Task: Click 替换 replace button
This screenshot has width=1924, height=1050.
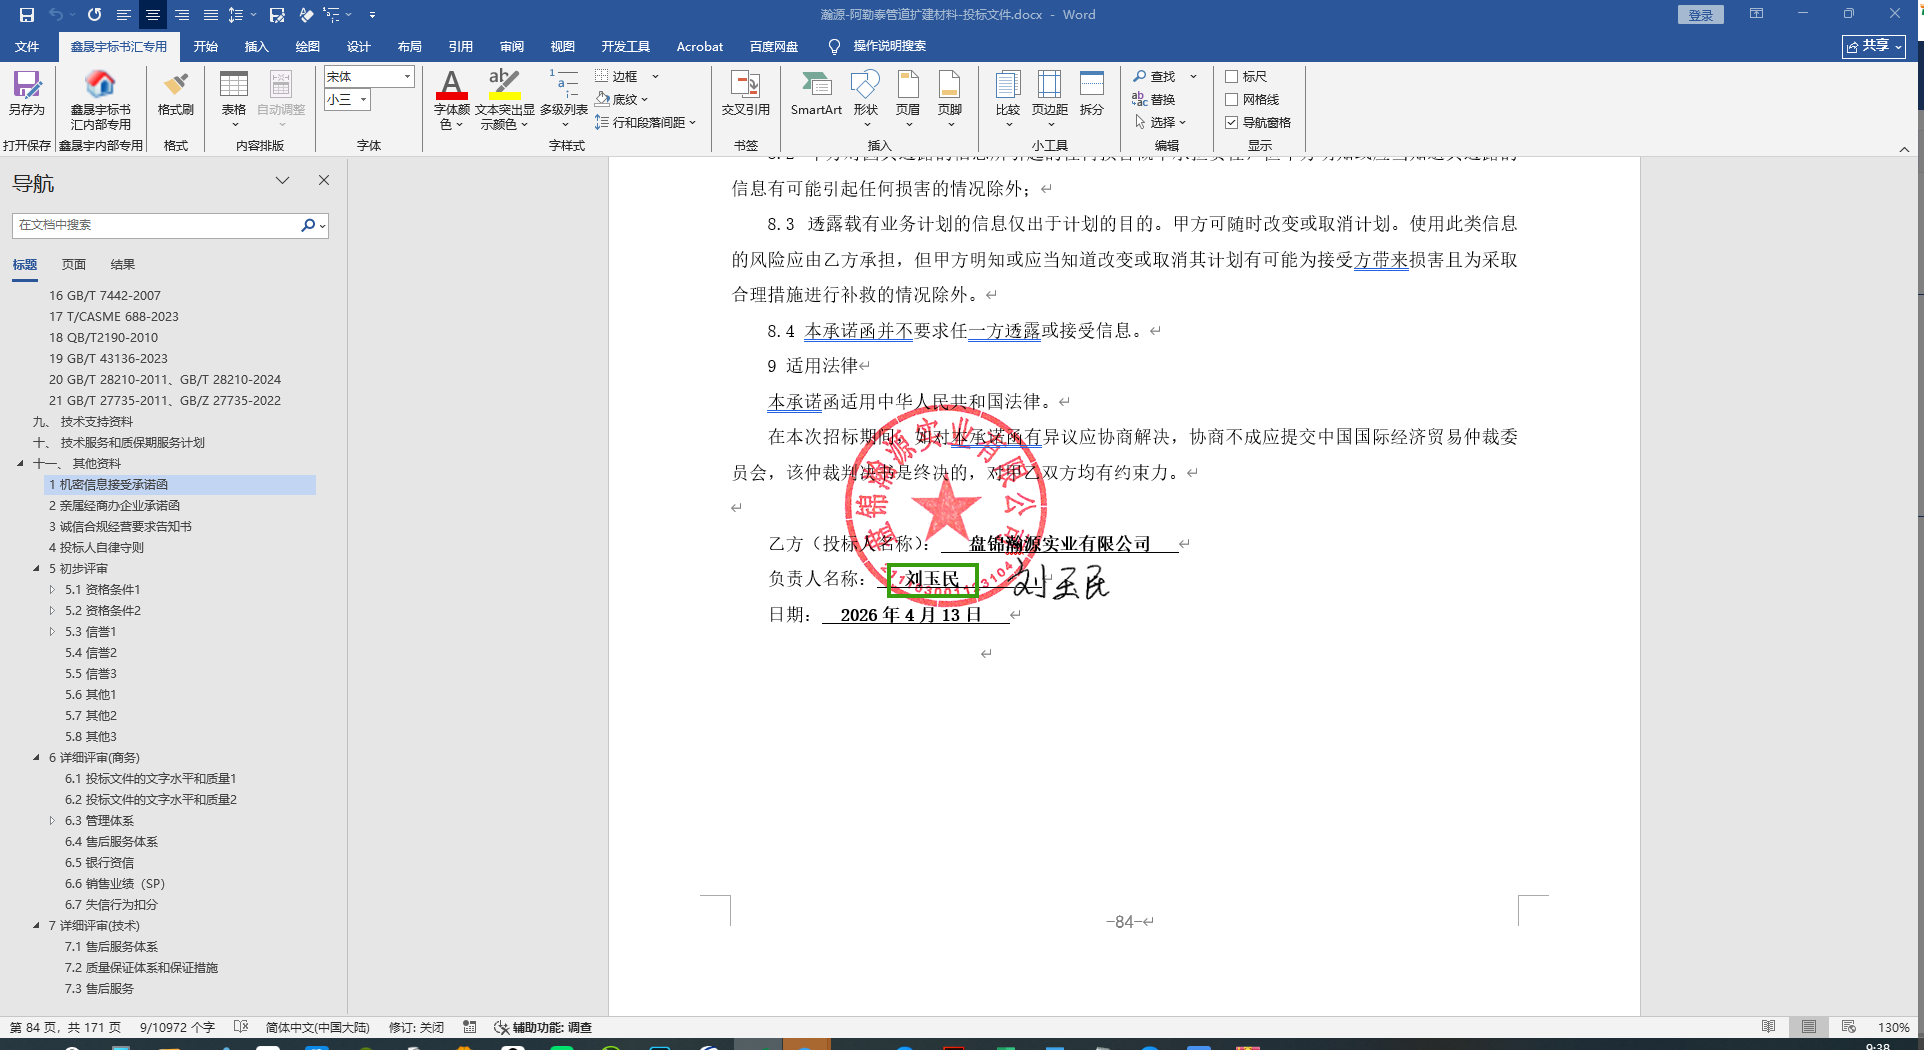Action: [1154, 100]
